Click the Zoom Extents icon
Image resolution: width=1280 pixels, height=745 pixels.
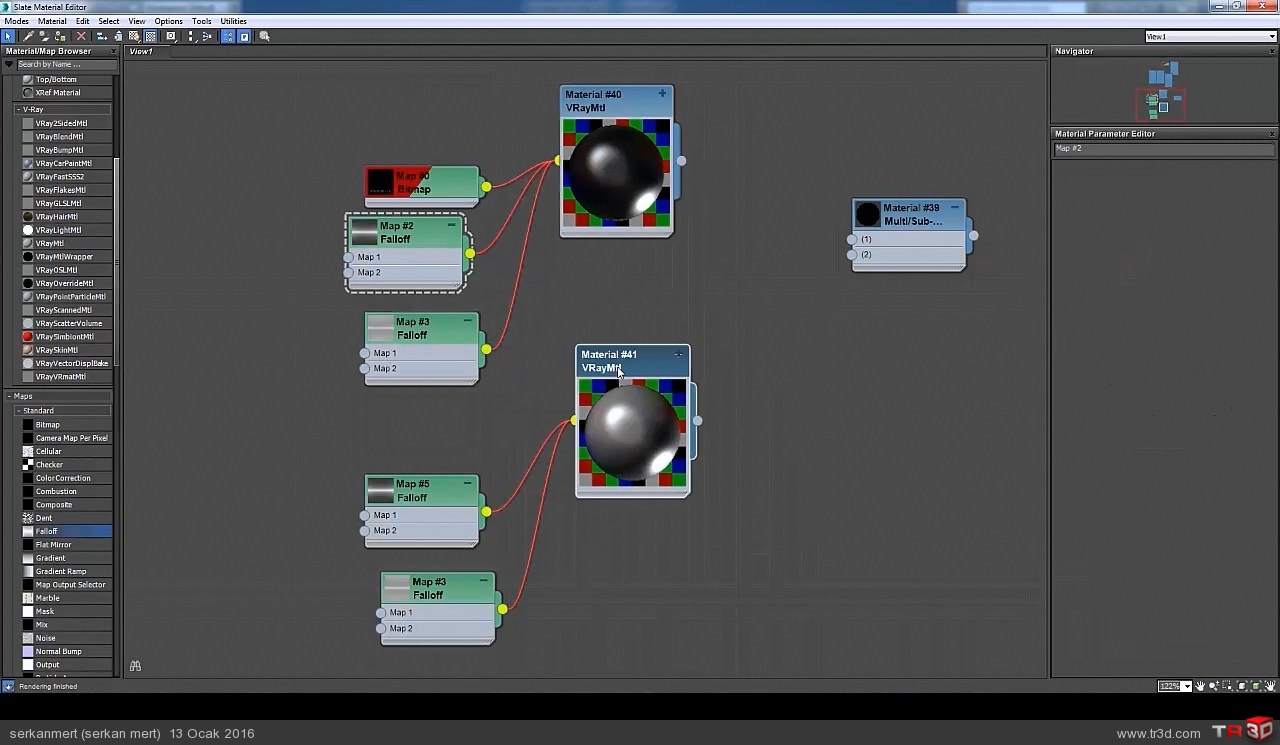tap(1242, 686)
